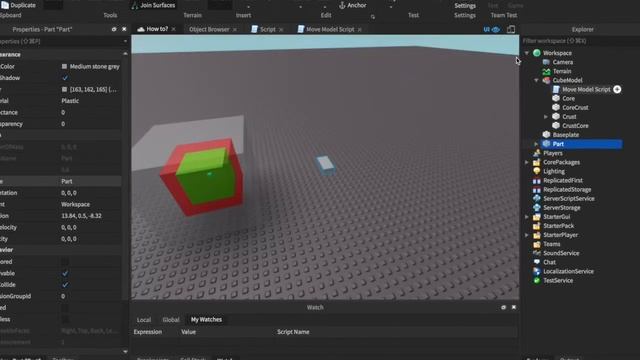Click the Filter Properties search field
The height and width of the screenshot is (360, 640).
(x=60, y=41)
